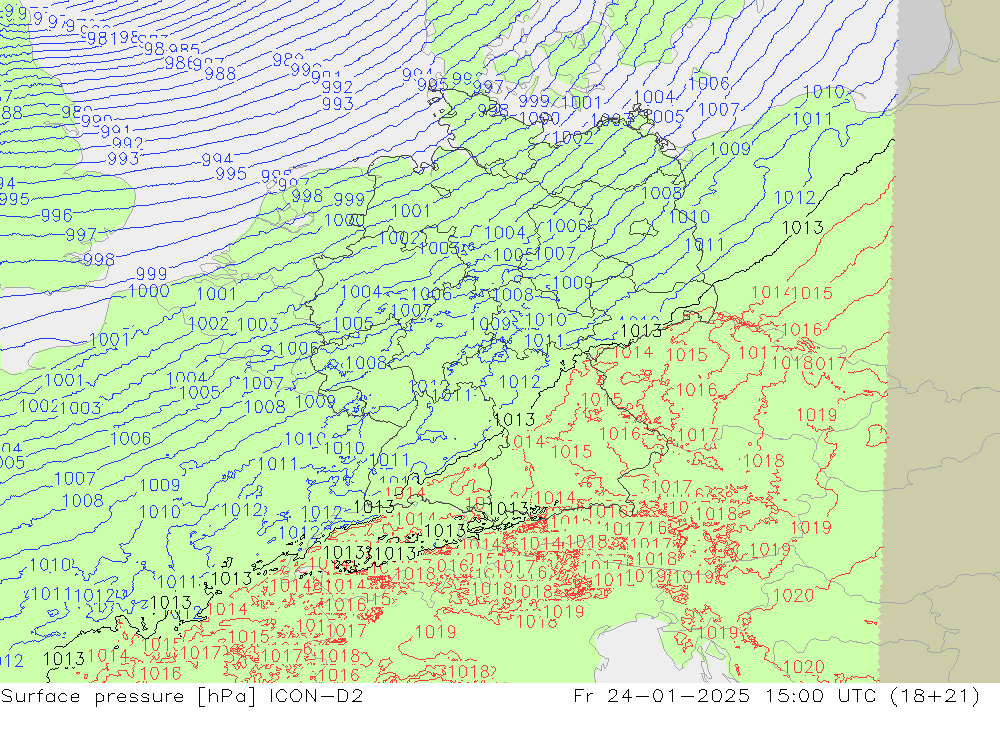The width and height of the screenshot is (1000, 733).
Task: Click the 'ICON-D2' model name in caption
Action: pos(316,695)
